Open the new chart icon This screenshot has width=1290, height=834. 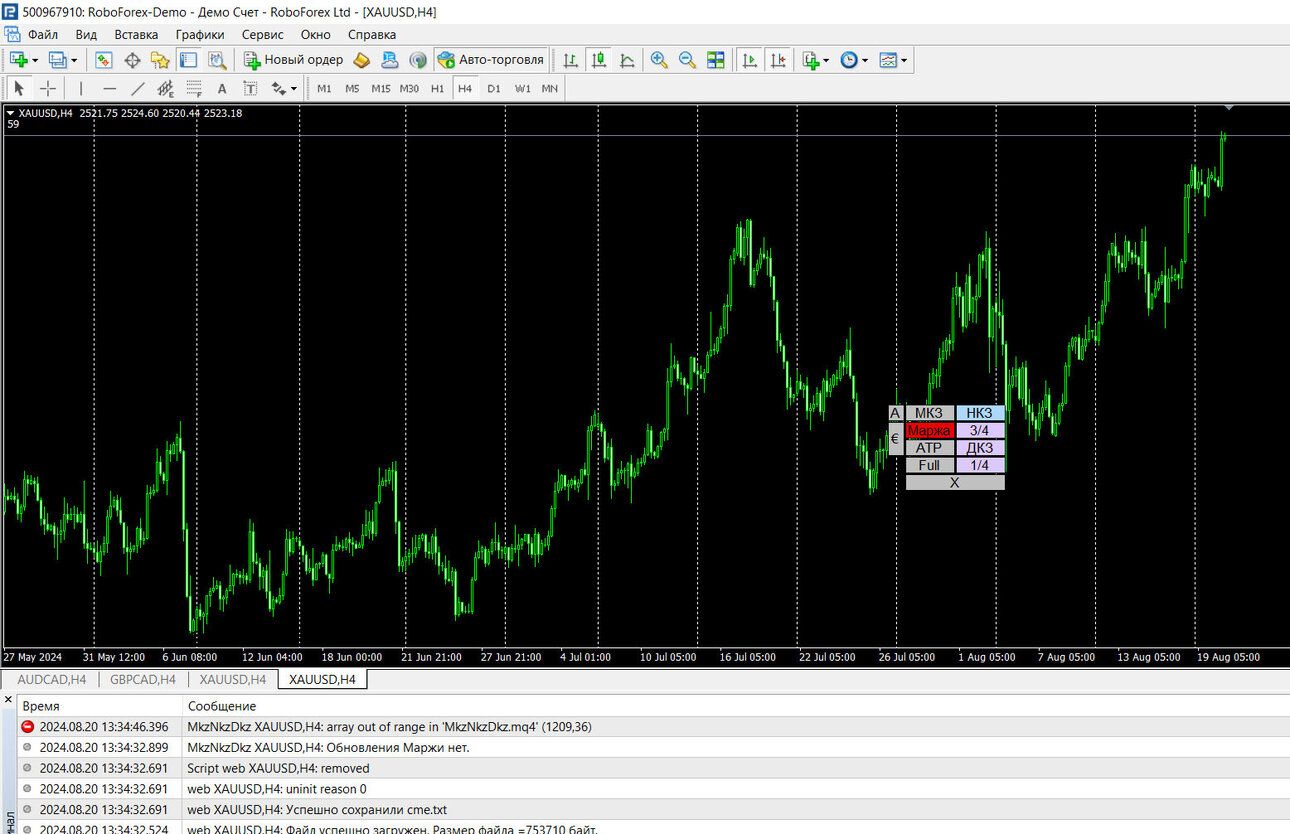click(x=18, y=60)
